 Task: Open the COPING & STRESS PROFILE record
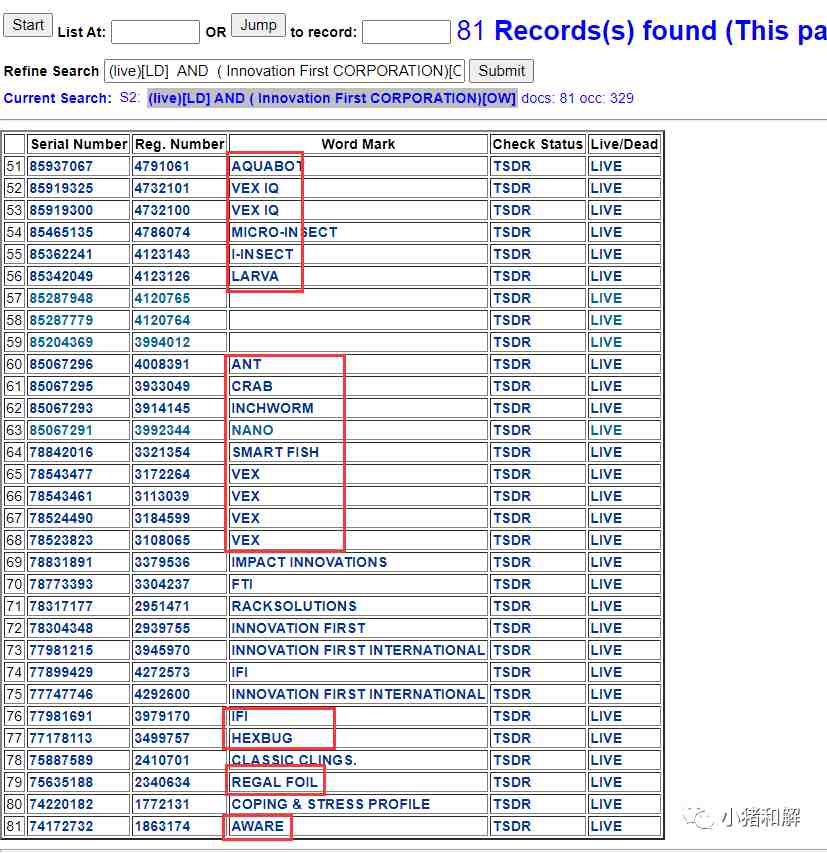[330, 804]
